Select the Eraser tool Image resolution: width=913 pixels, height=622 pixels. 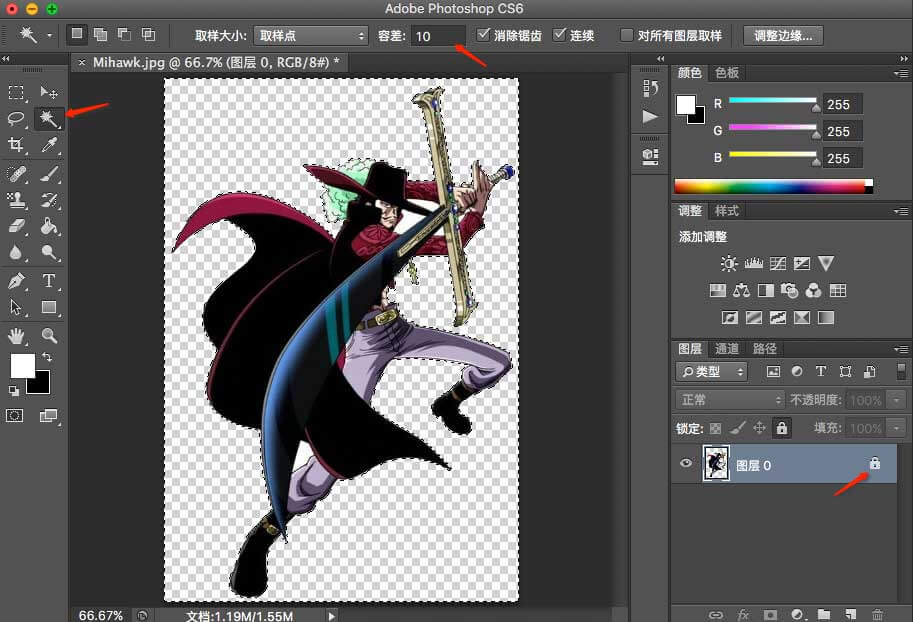(x=16, y=226)
